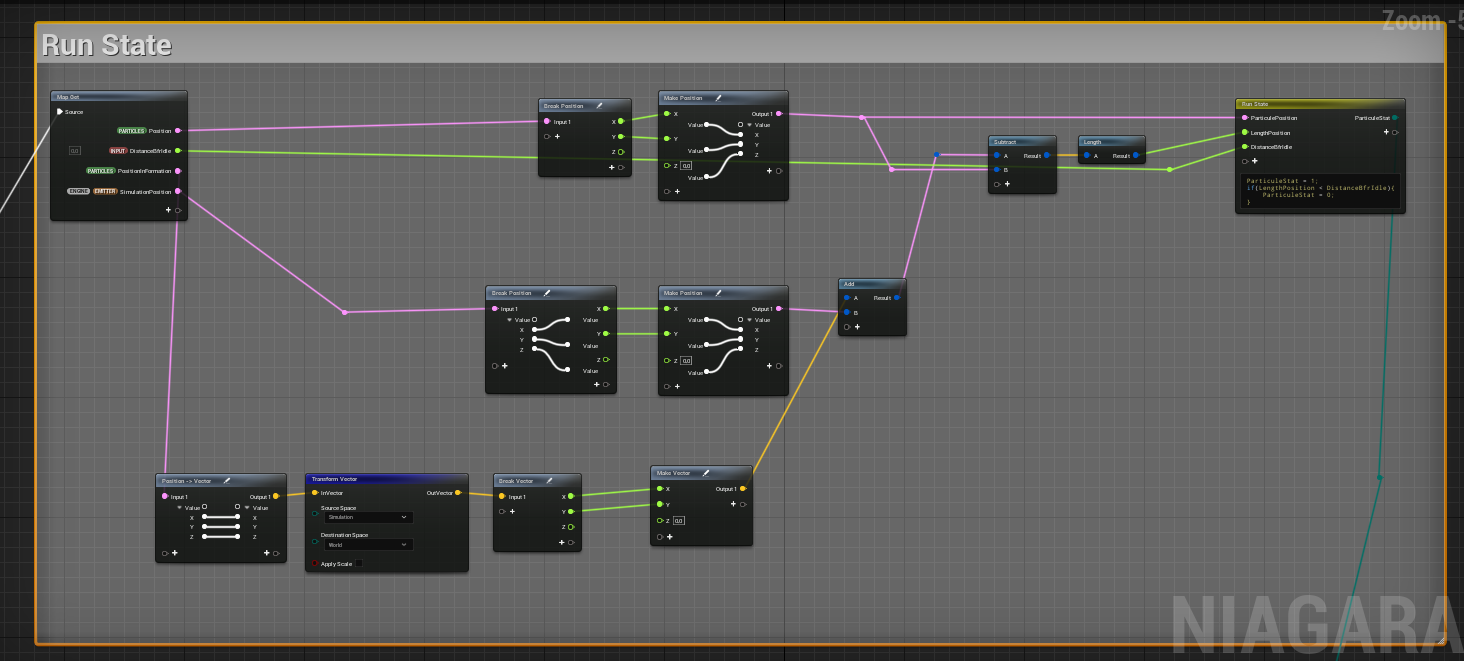Click the HLSL code box in Run State

click(1319, 191)
